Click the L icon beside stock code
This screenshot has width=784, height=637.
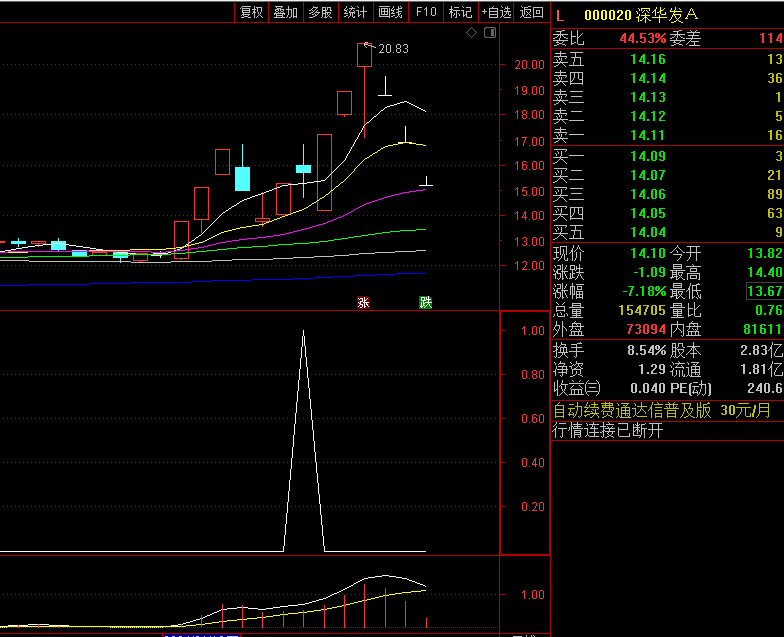point(560,15)
